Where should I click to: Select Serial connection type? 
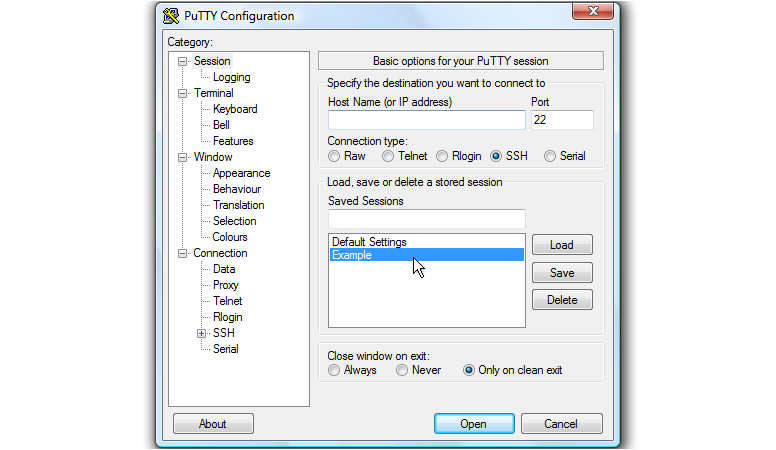550,156
